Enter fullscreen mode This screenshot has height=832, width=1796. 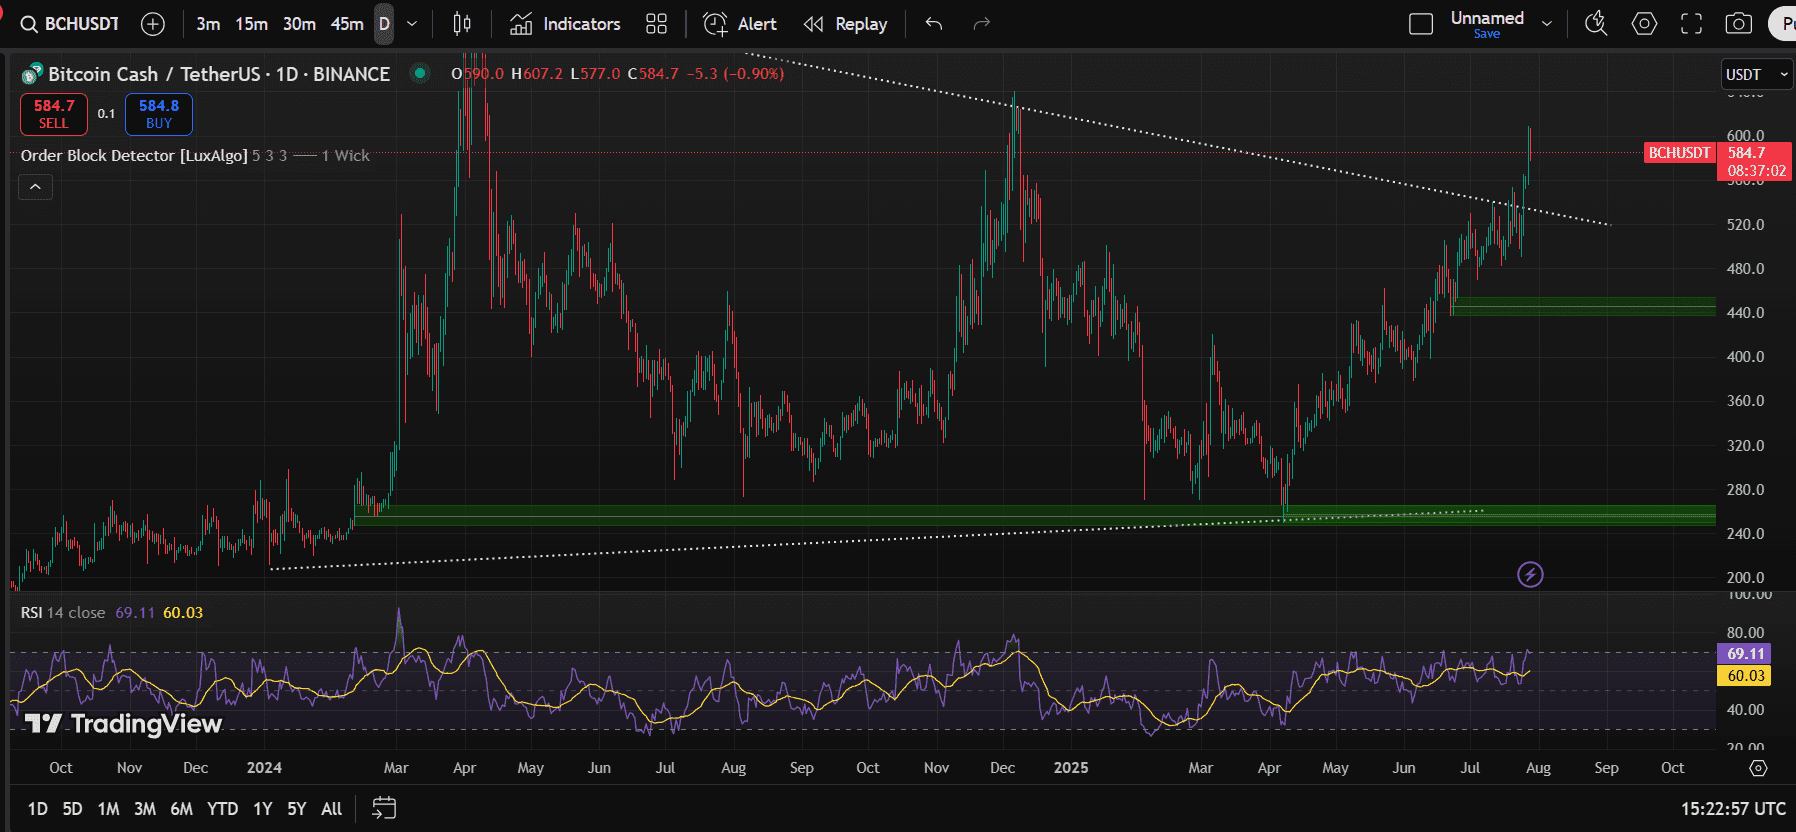pos(1691,24)
